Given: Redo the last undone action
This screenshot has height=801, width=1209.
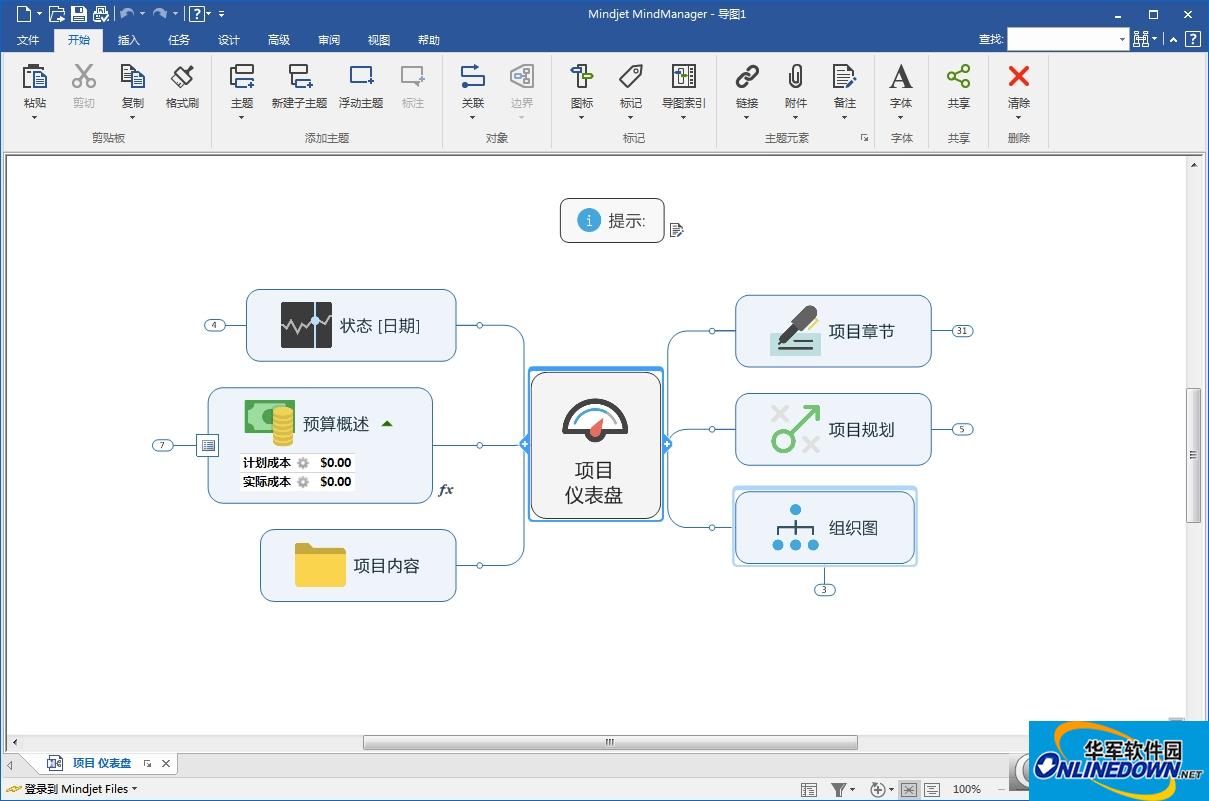Looking at the screenshot, I should (160, 14).
